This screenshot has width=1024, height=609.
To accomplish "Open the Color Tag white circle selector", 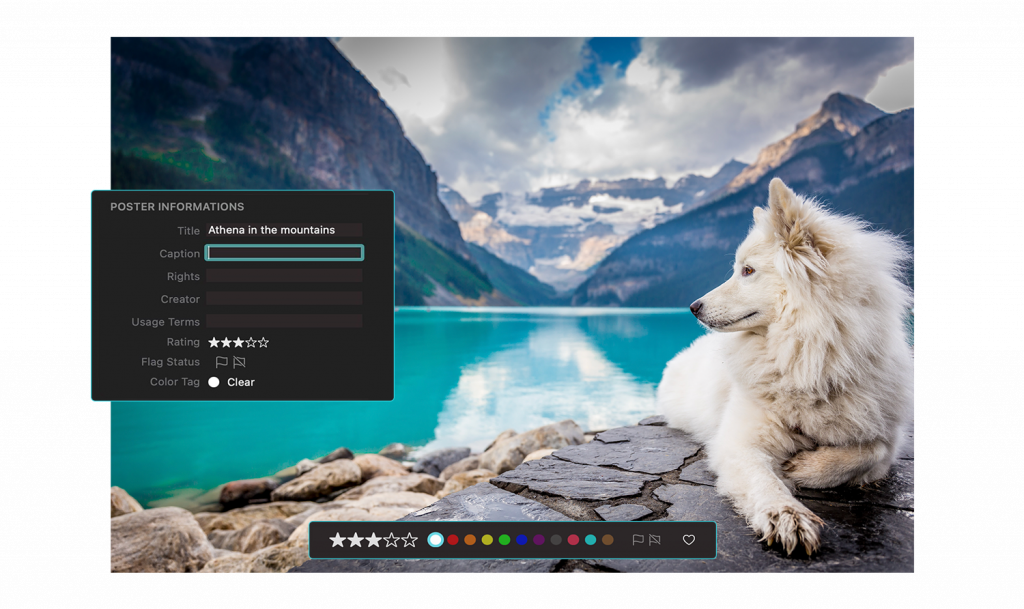I will click(214, 382).
